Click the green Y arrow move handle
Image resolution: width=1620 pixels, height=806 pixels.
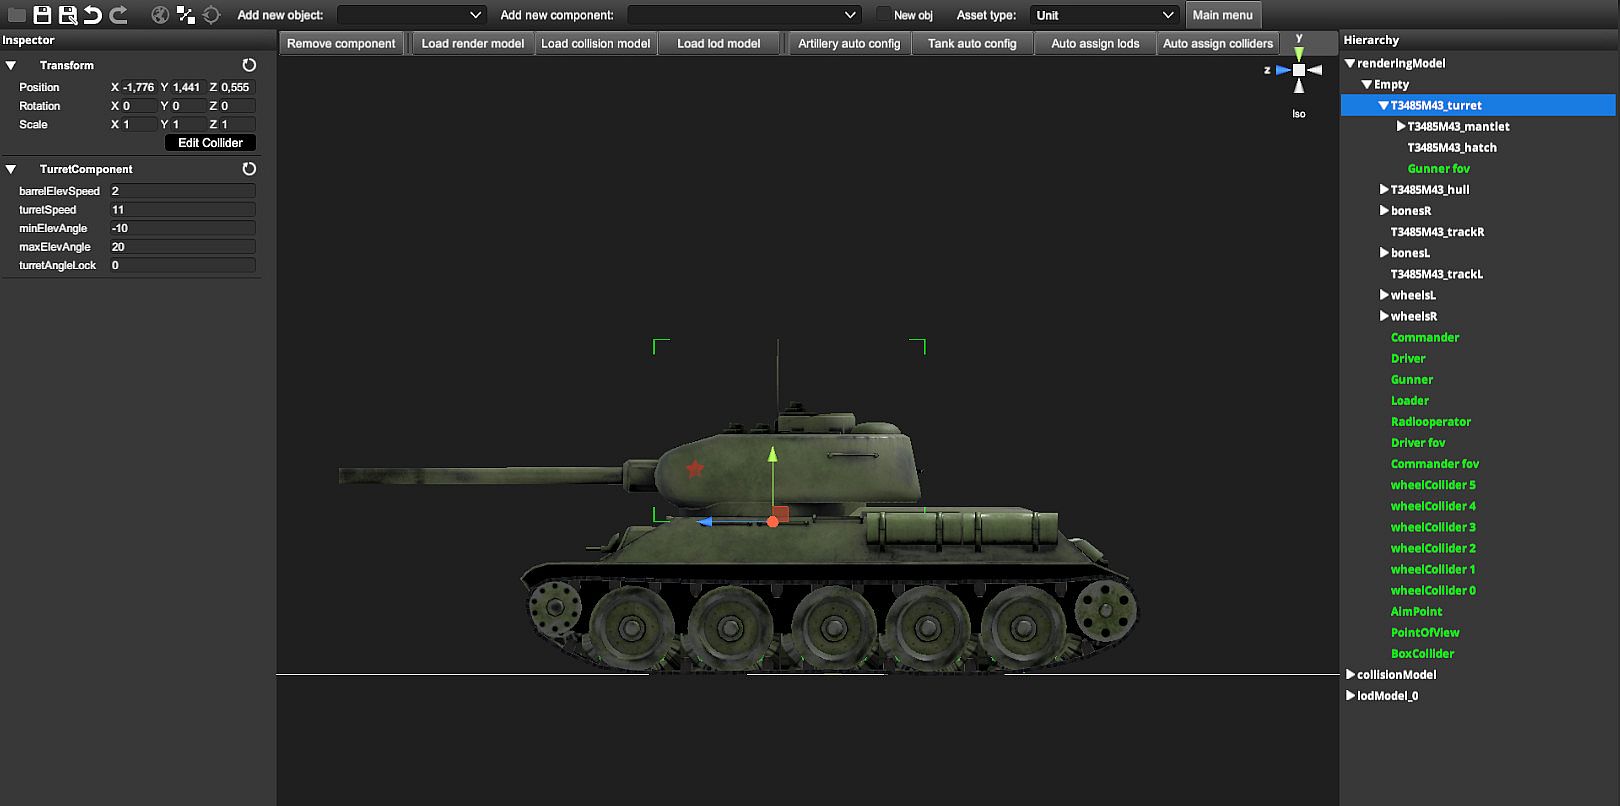[772, 455]
